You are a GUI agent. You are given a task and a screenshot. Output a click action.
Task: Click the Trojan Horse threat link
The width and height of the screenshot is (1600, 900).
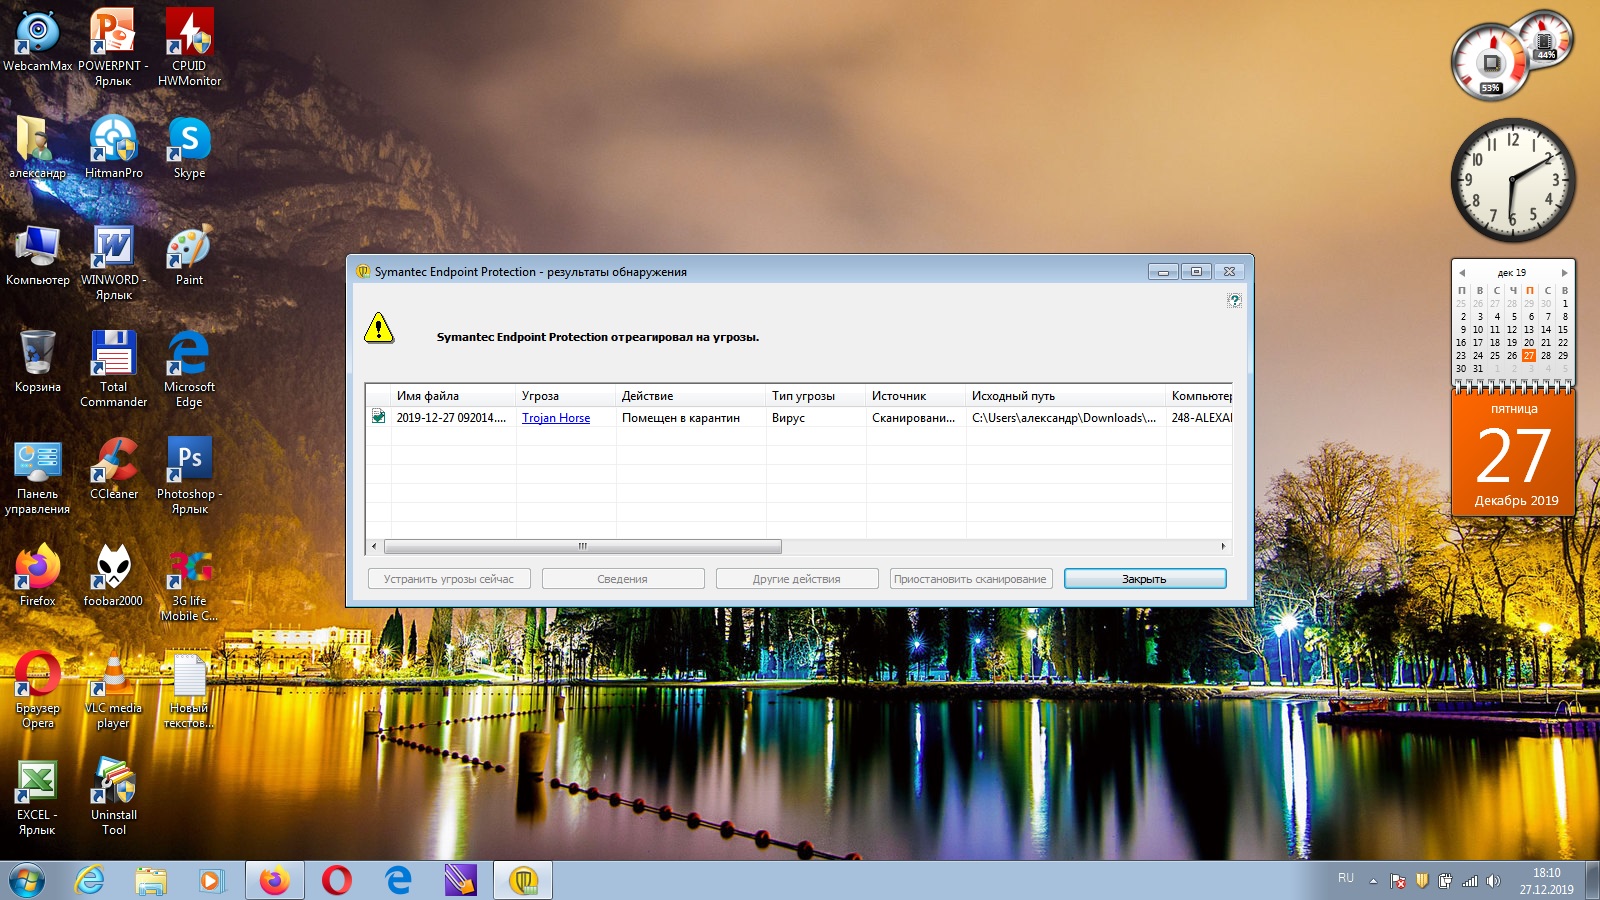tap(556, 418)
